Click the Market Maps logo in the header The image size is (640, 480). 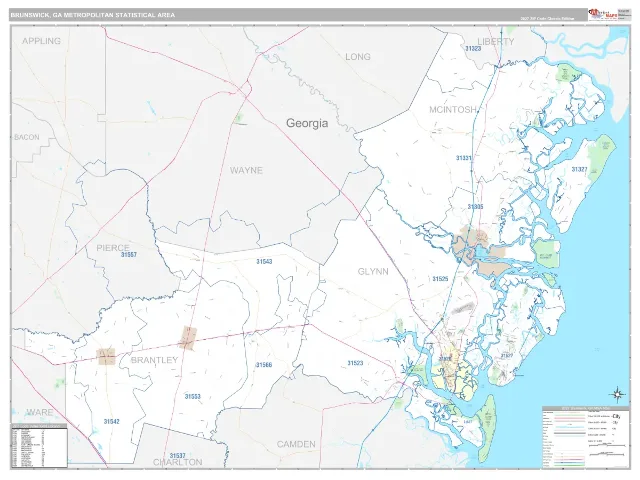603,14
